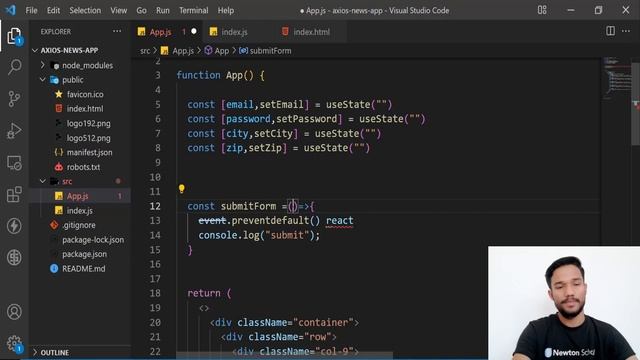Open the View menu
Screen dimensions: 640x360
(x=118, y=11)
